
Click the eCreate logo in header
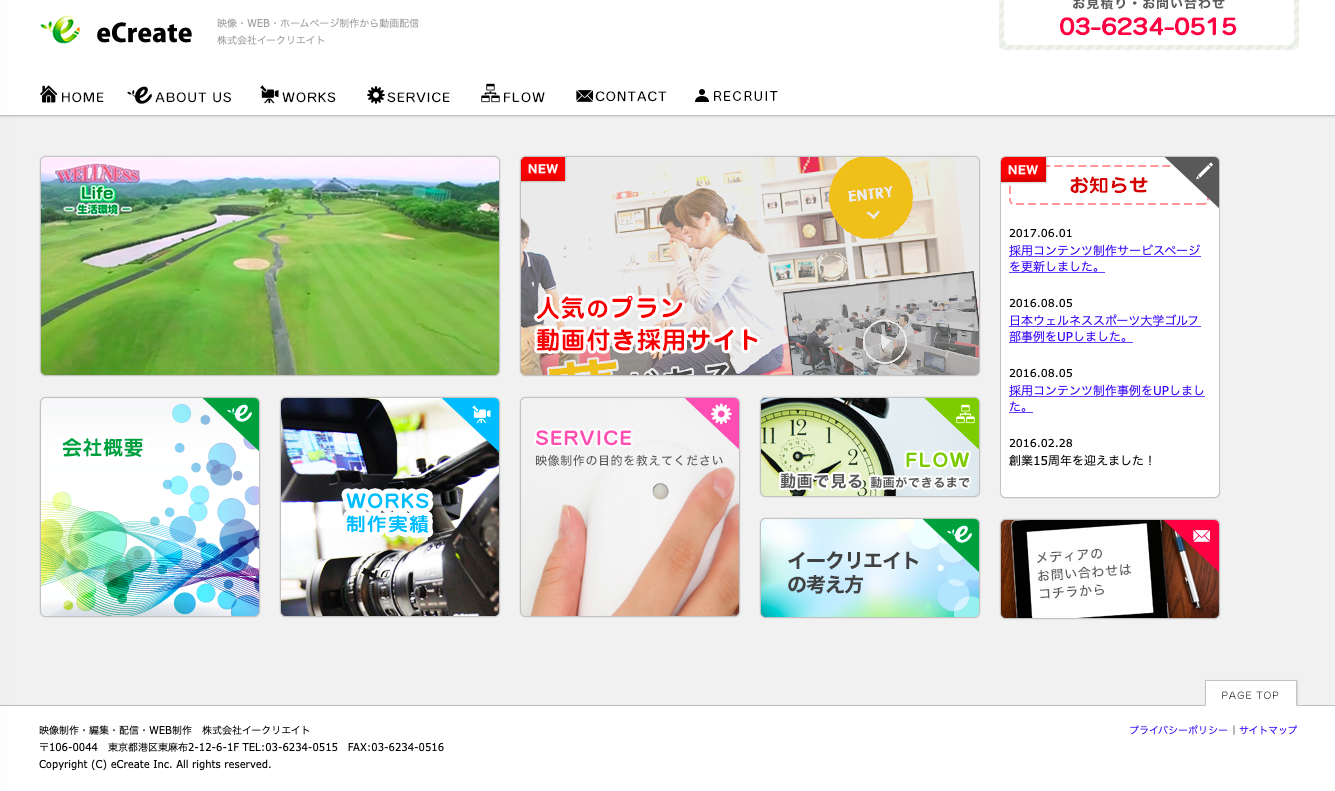116,32
